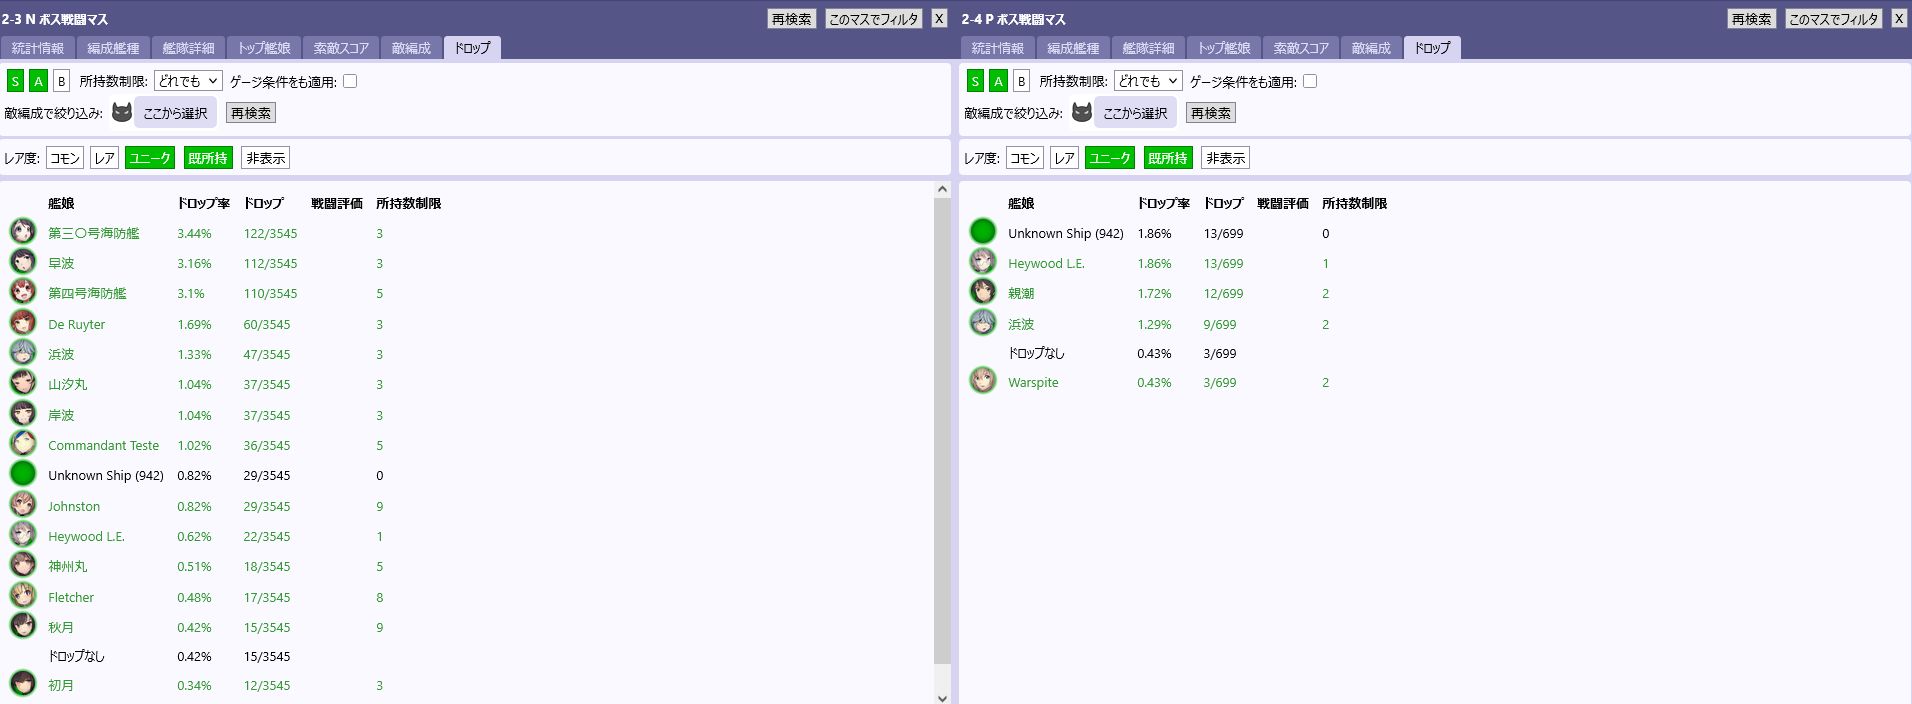Click scroll-down arrow of drop list

tap(942, 697)
